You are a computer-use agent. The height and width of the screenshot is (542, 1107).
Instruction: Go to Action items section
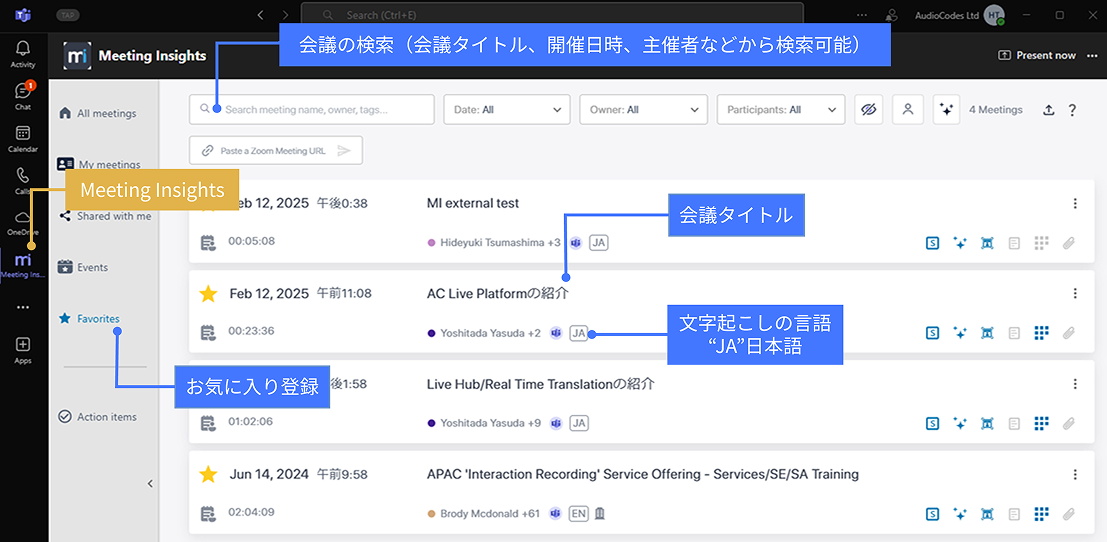tap(105, 417)
